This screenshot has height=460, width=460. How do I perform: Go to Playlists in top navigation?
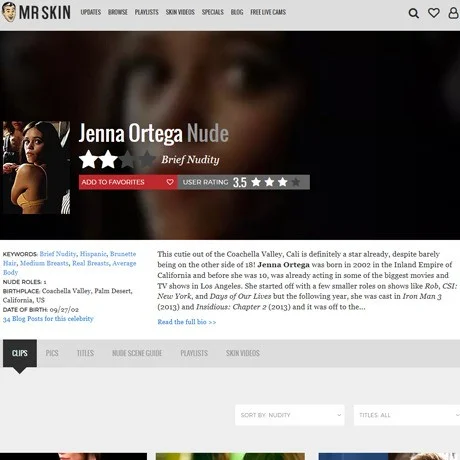tap(147, 12)
